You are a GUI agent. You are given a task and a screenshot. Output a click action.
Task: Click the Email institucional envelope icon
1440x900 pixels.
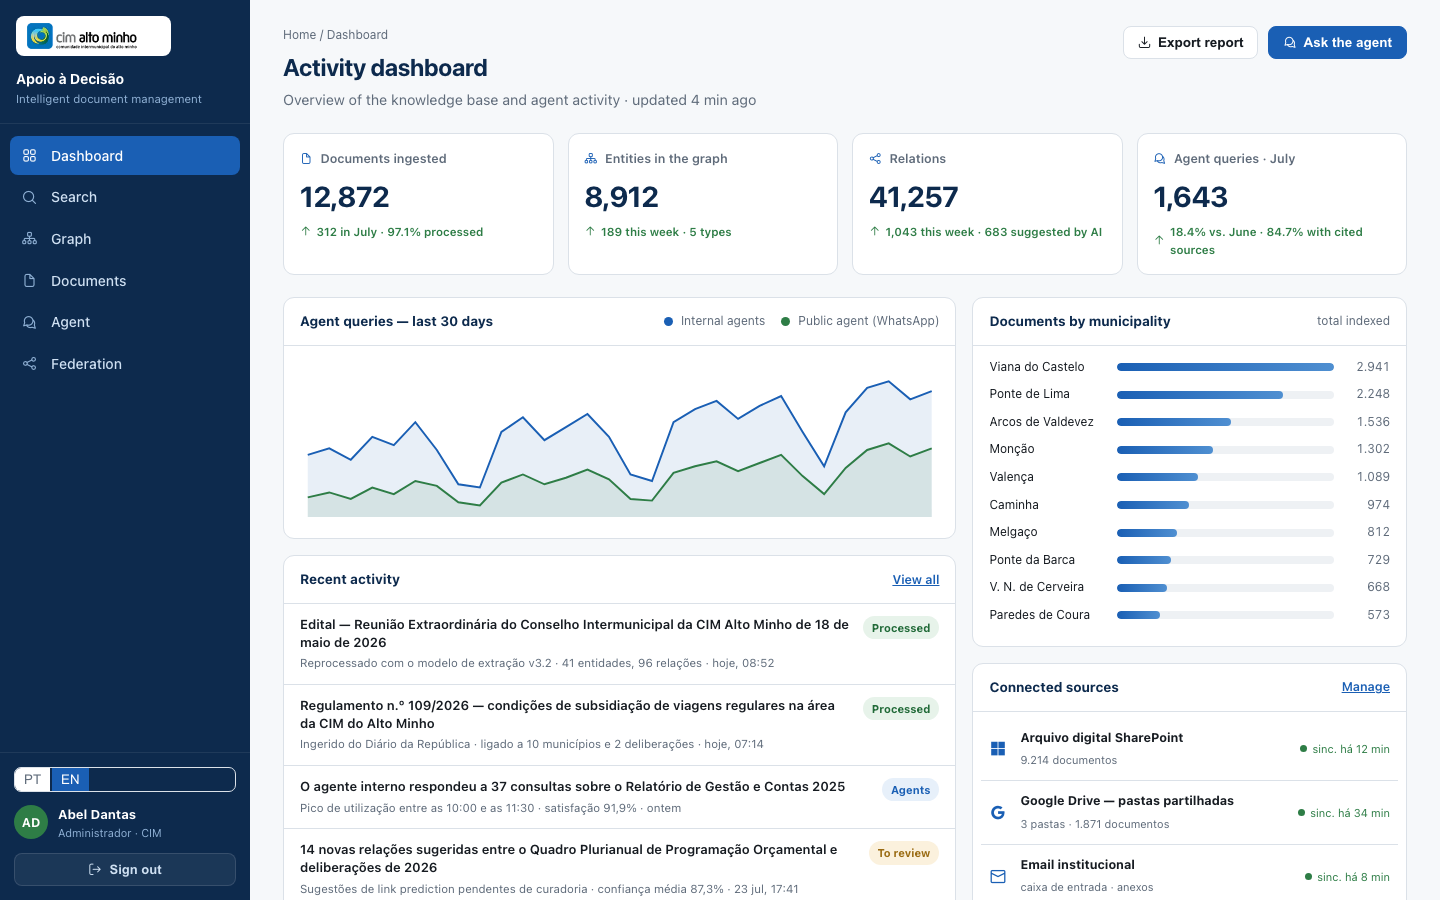tap(998, 877)
